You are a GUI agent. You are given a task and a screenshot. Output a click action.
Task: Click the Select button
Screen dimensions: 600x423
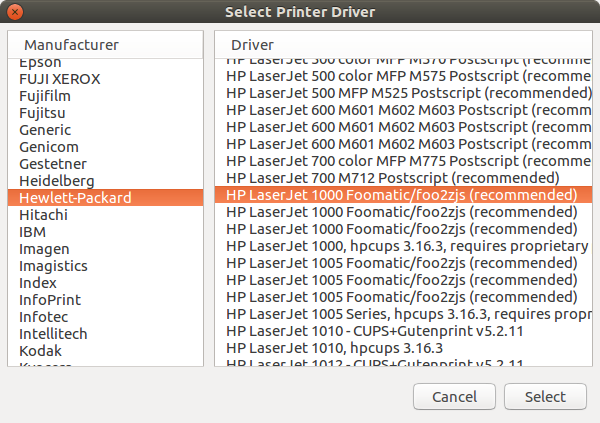click(x=545, y=397)
